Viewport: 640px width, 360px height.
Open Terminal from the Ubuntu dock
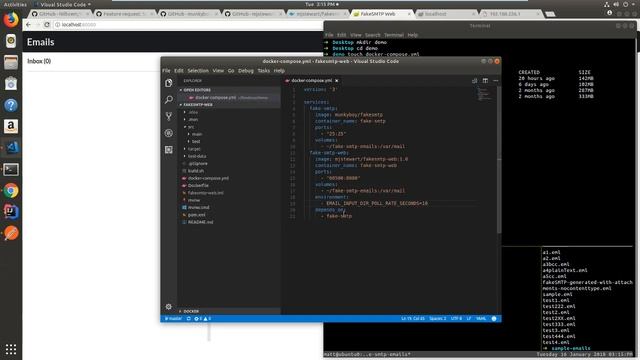pyautogui.click(x=11, y=169)
